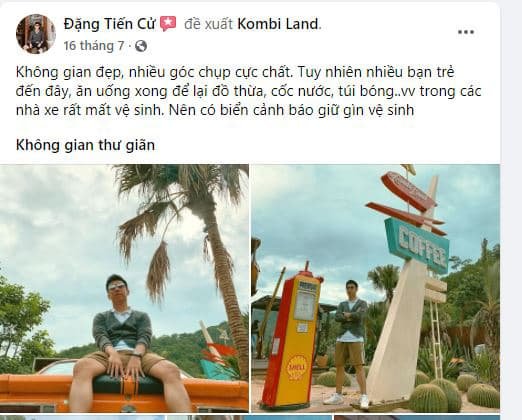Open the bottom-right partially visible photo

417,417
